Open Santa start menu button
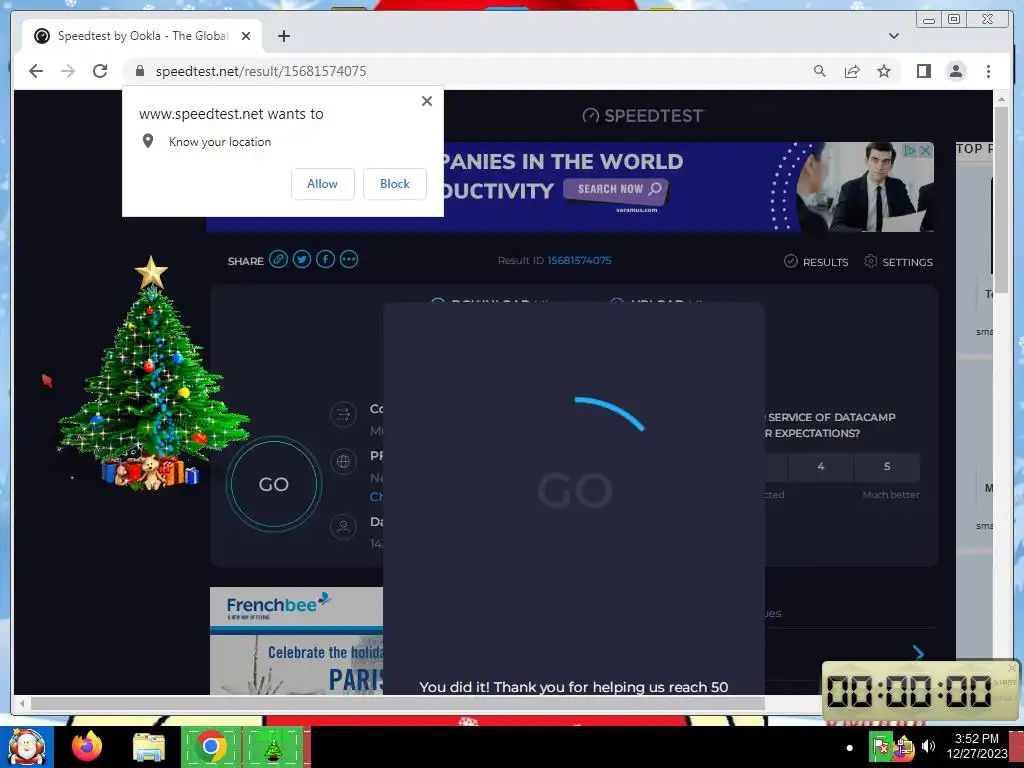The height and width of the screenshot is (768, 1024). click(27, 746)
